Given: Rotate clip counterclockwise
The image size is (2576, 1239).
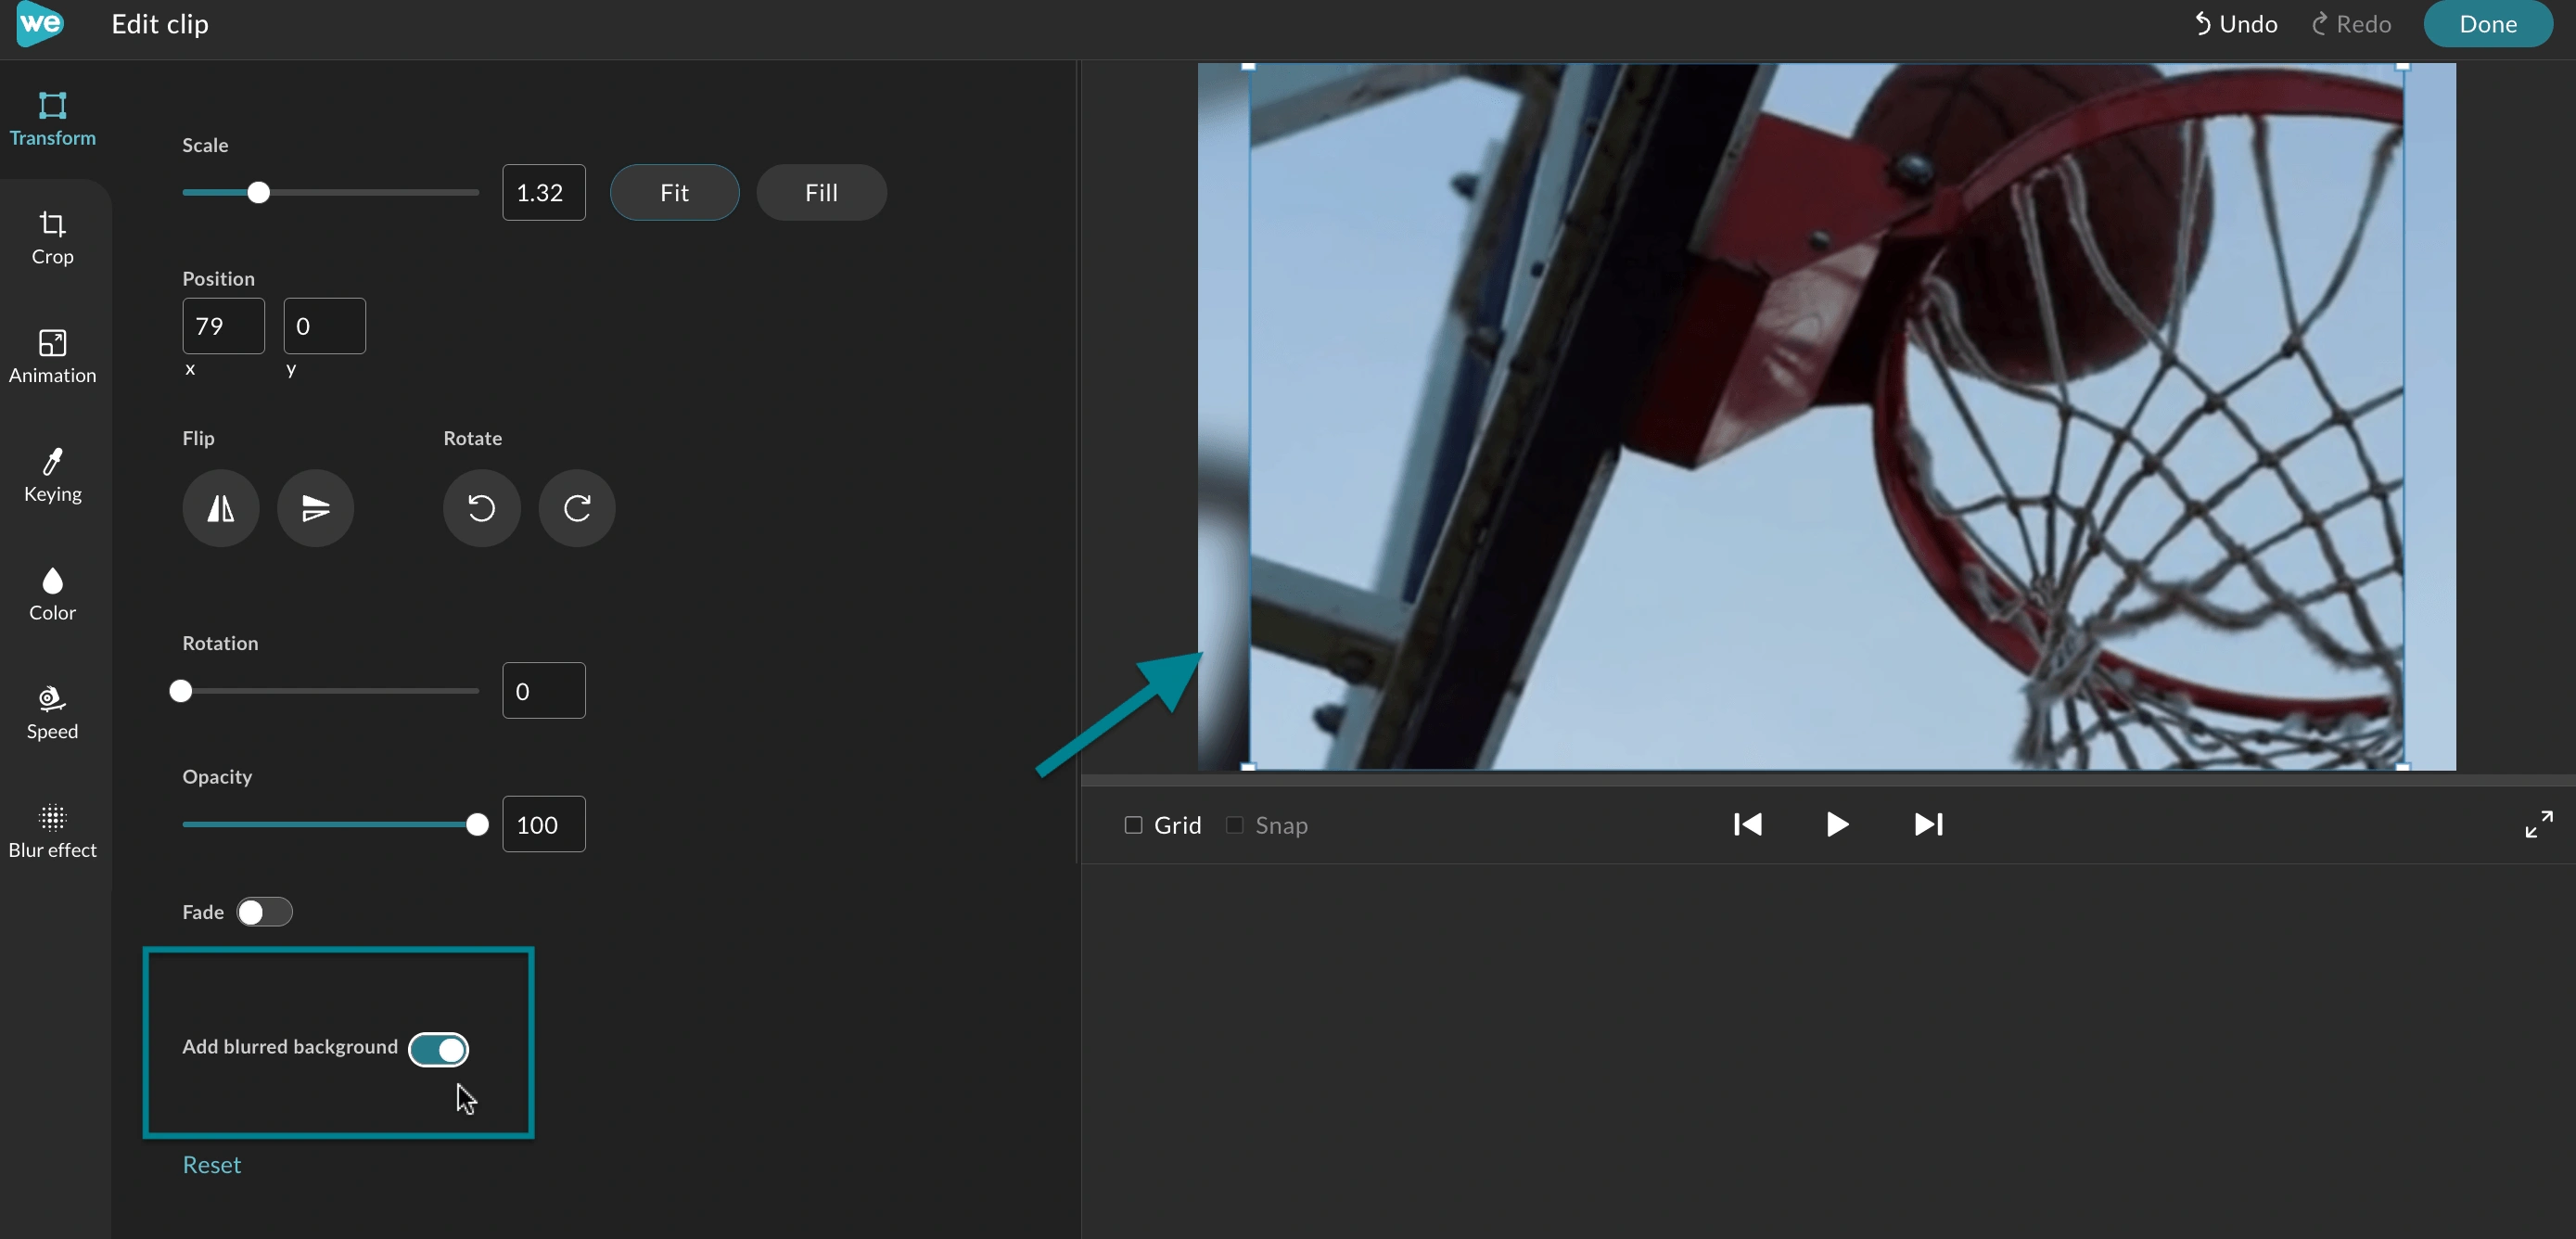Looking at the screenshot, I should click(482, 508).
